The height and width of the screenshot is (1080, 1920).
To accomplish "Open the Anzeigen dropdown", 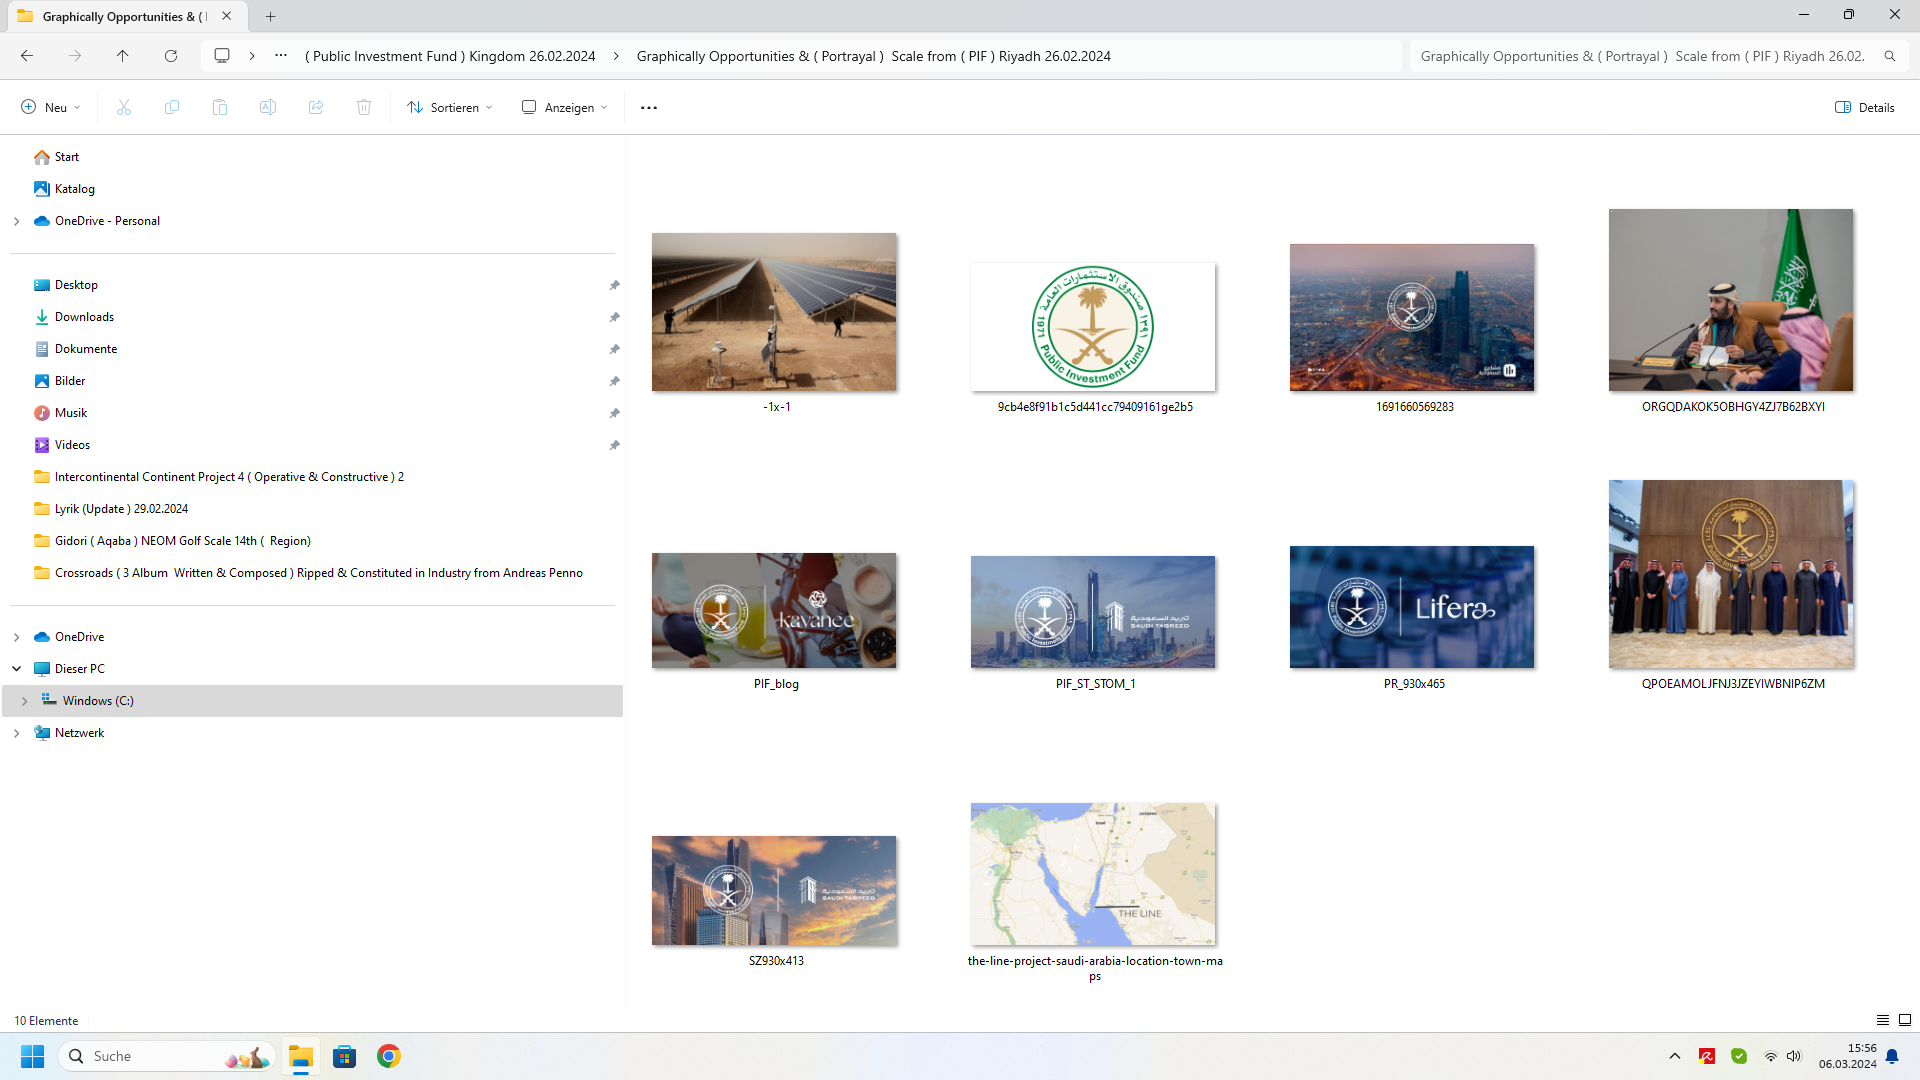I will click(565, 107).
